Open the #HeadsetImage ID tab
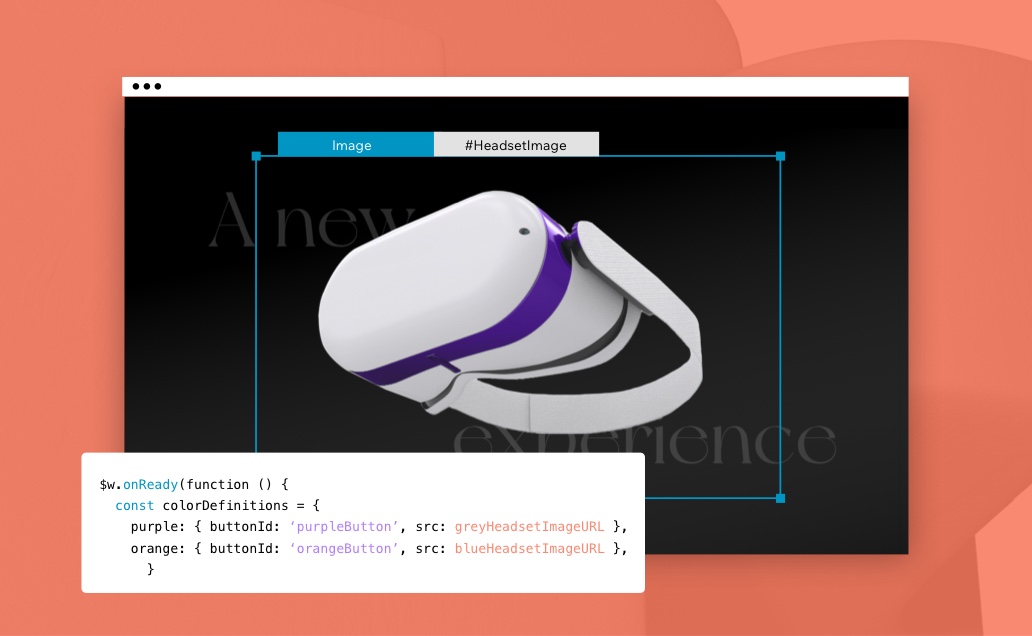The width and height of the screenshot is (1032, 636). 516,145
